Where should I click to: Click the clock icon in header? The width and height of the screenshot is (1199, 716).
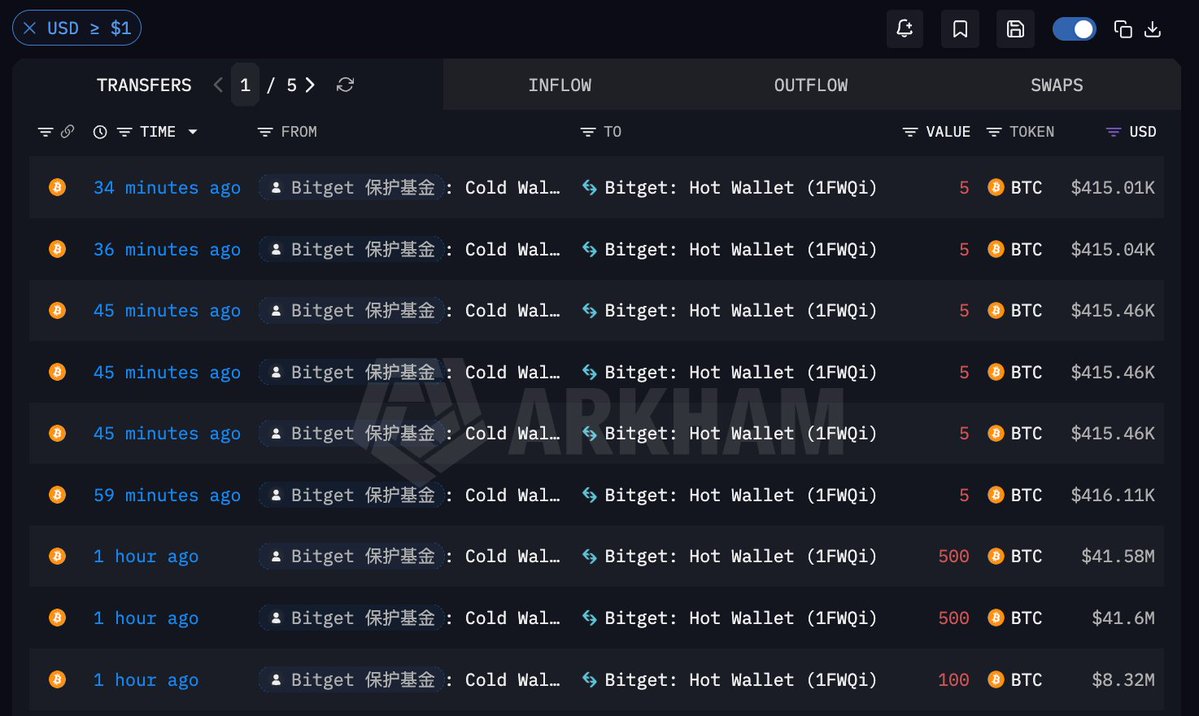[100, 132]
